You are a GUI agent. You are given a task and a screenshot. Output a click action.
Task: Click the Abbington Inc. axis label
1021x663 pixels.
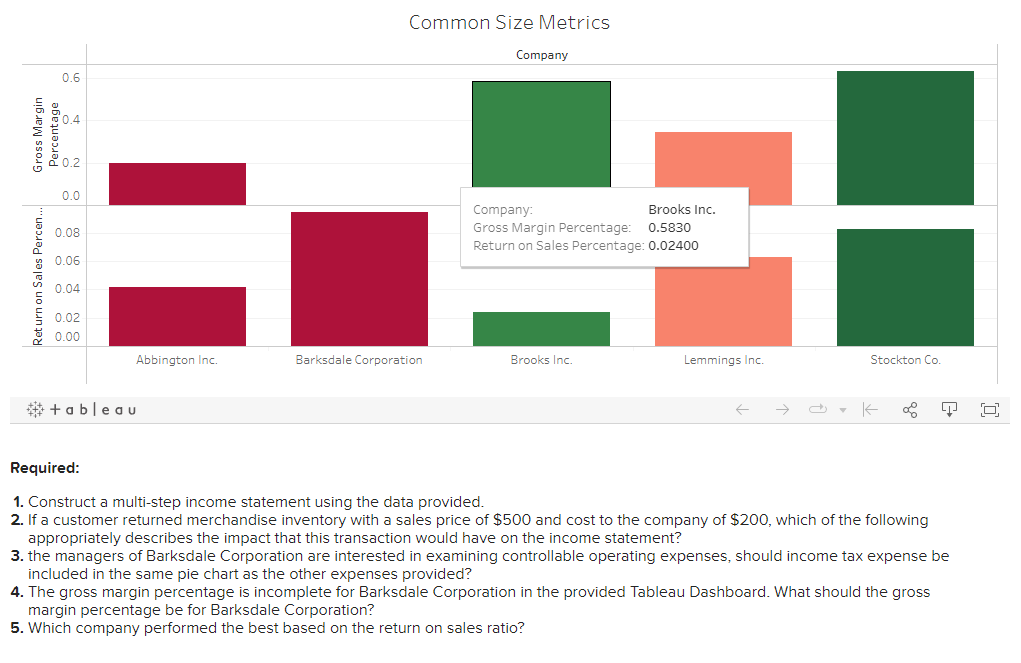176,359
